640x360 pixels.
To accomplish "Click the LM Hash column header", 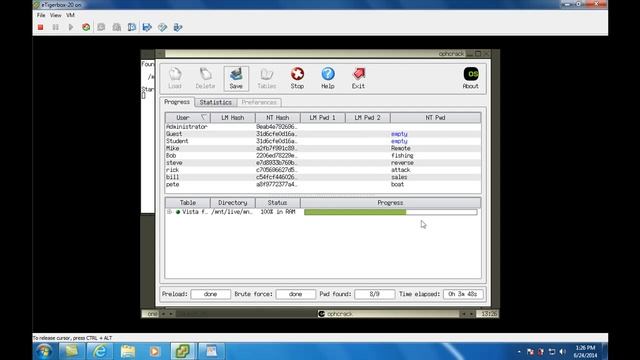I will click(x=233, y=118).
